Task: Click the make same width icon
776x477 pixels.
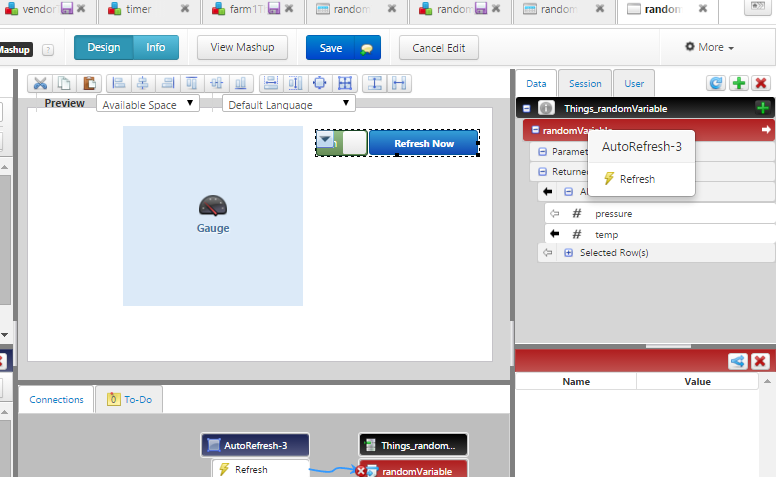Action: click(271, 83)
